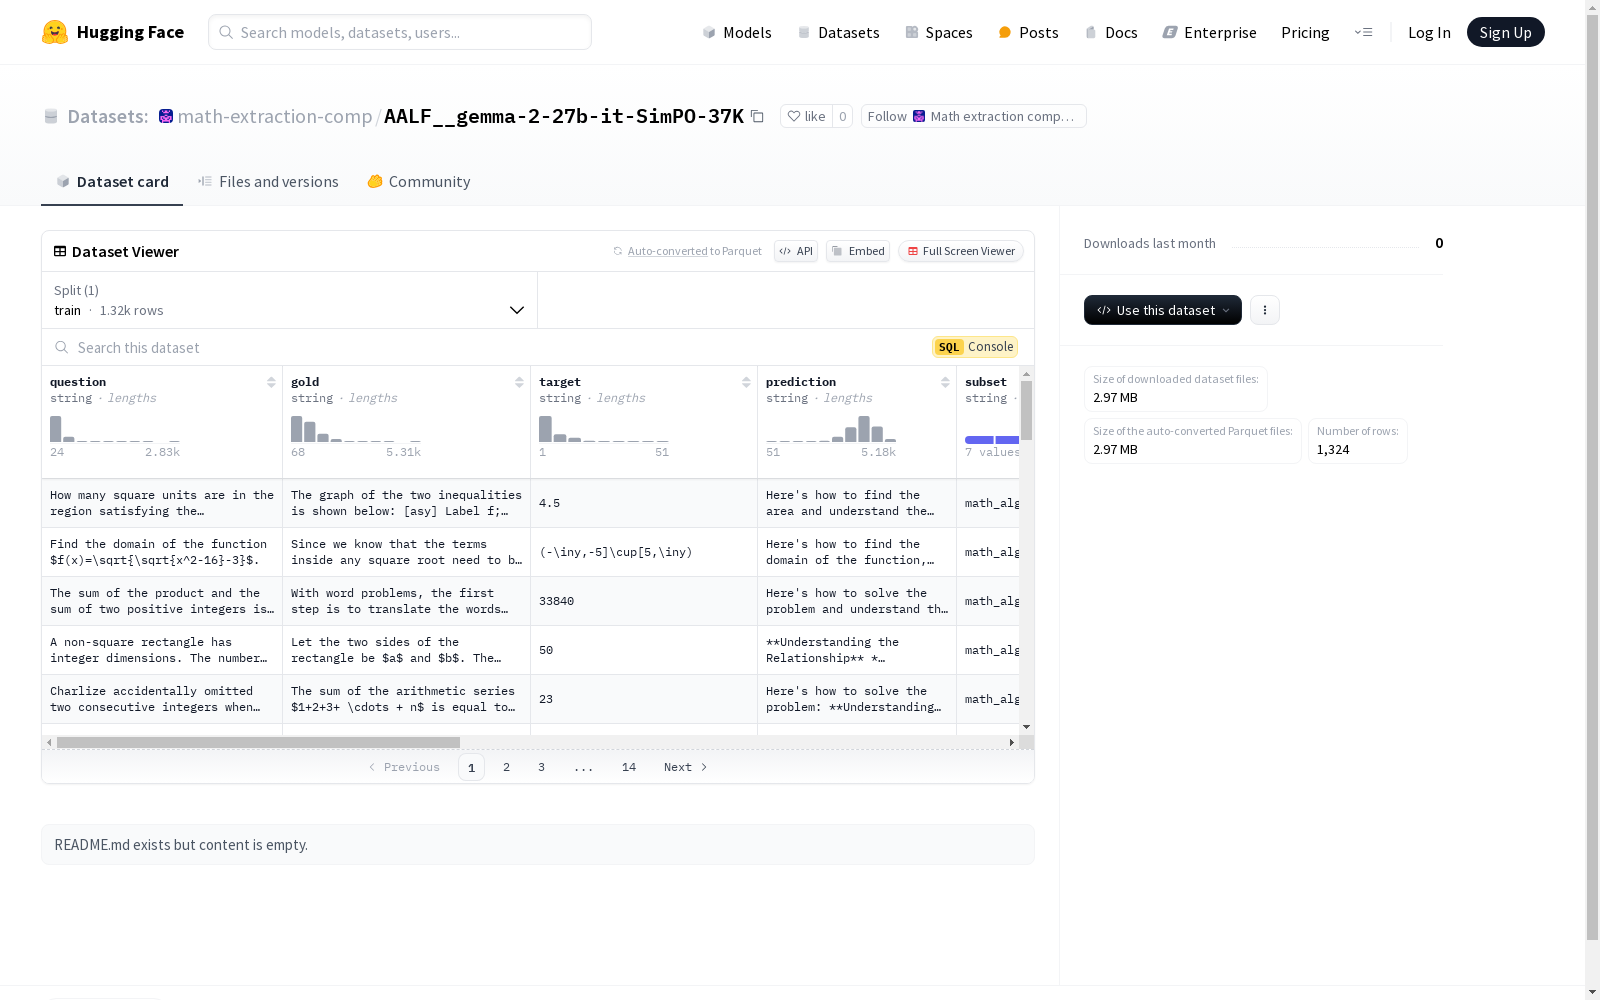The image size is (1600, 1000).
Task: Go to the Pricing page
Action: tap(1305, 32)
